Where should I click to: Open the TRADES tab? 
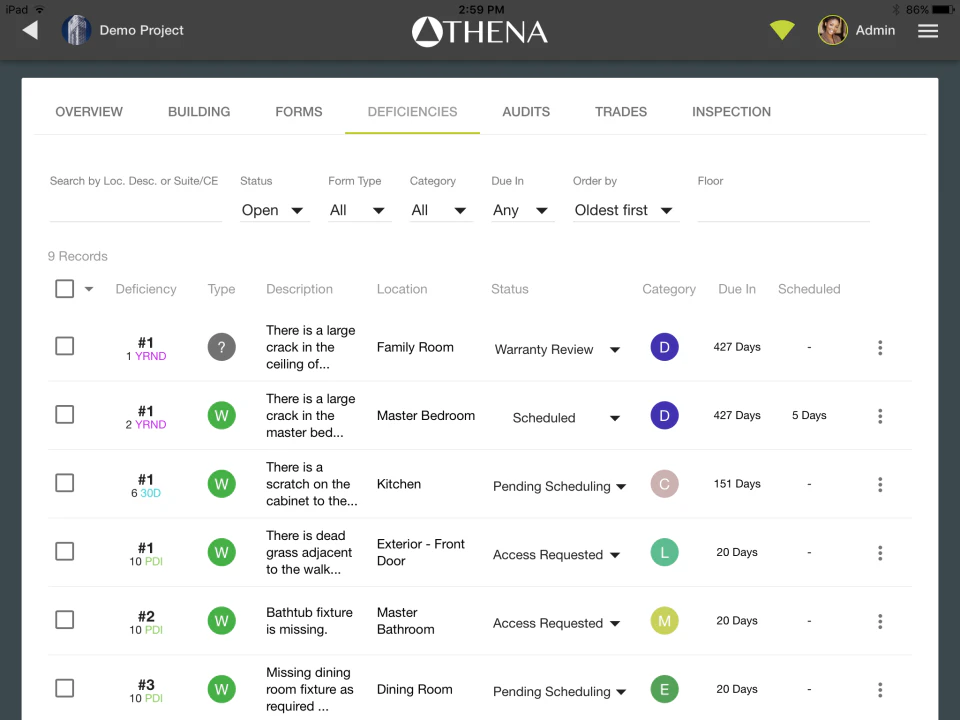coord(621,111)
